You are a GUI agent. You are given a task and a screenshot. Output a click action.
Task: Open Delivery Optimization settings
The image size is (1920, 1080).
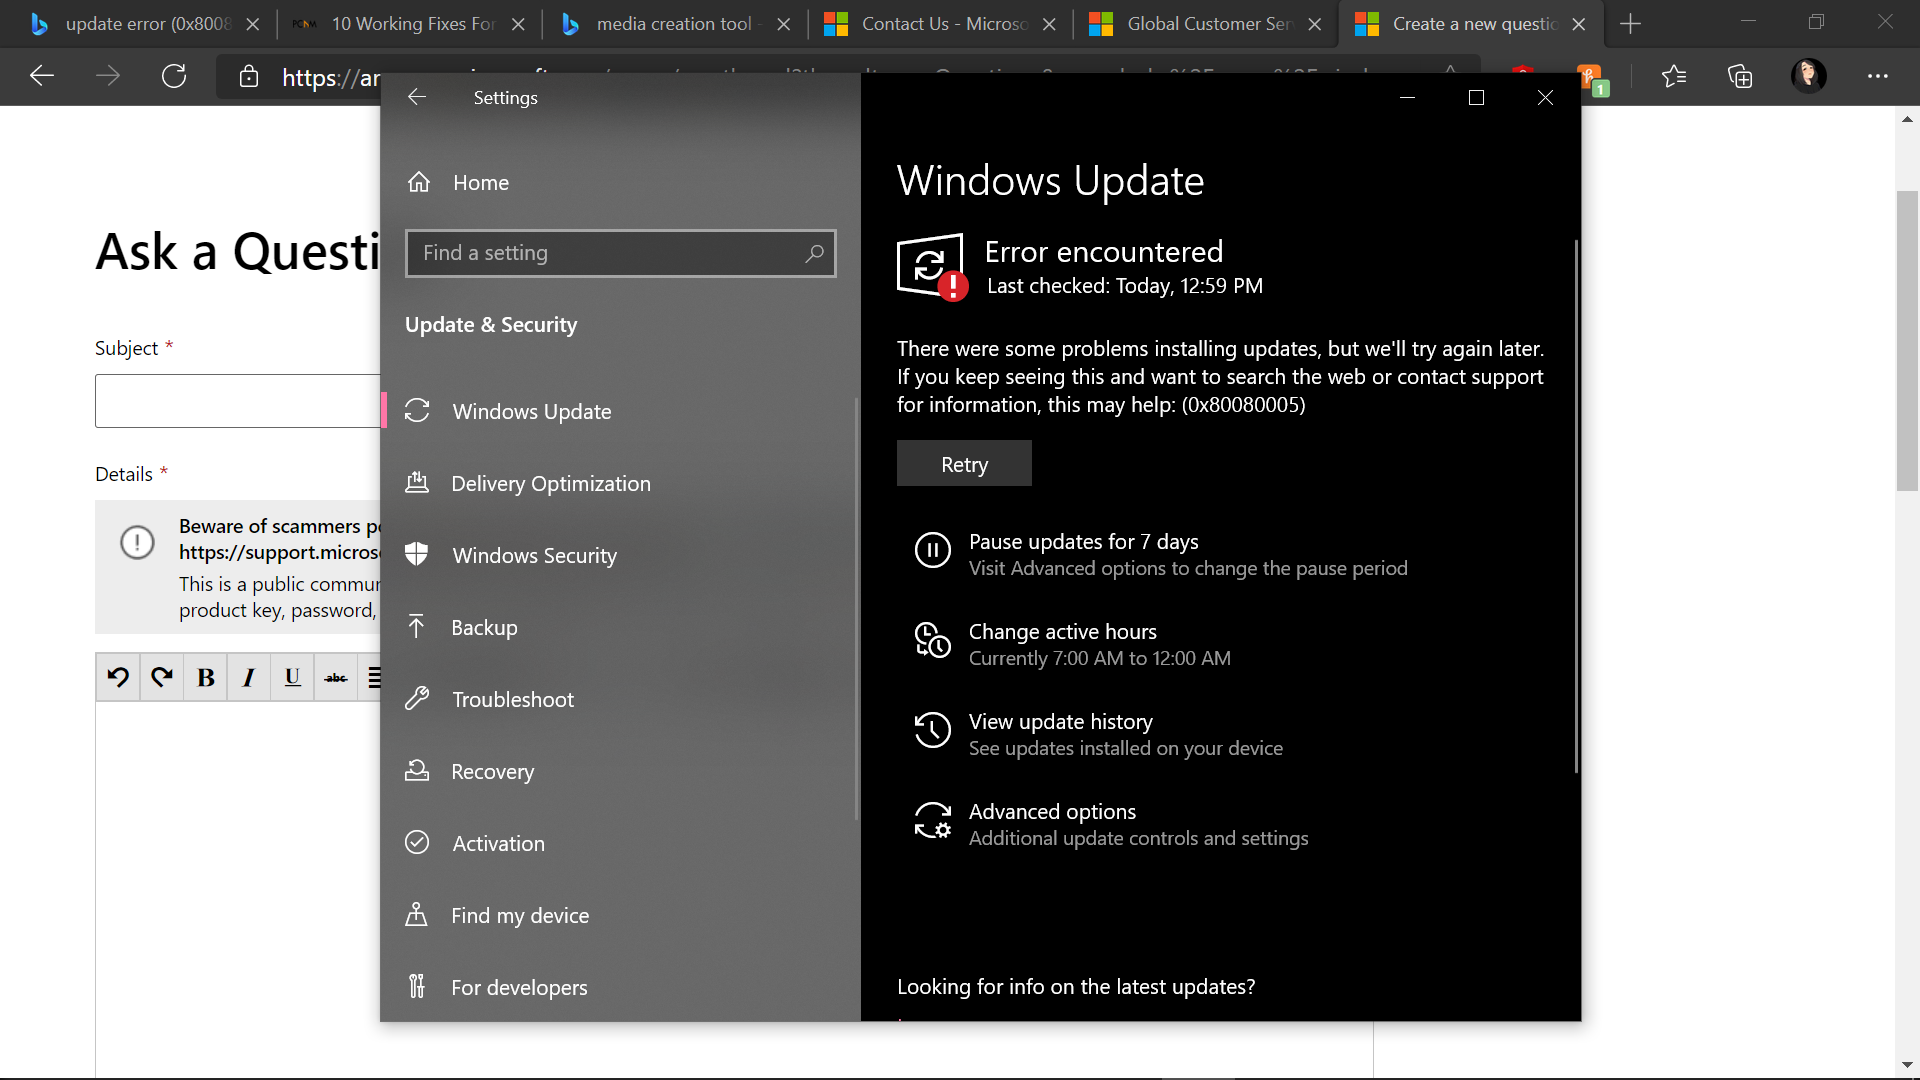(550, 483)
